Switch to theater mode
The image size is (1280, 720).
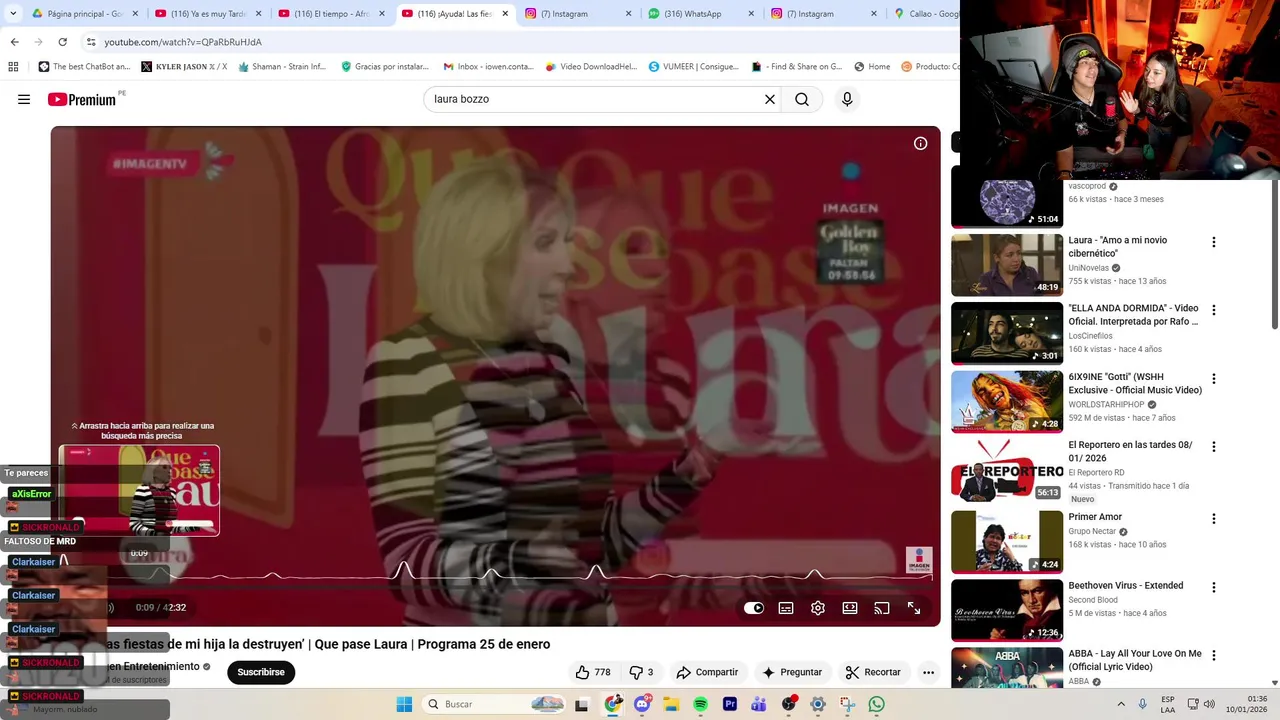[850, 608]
